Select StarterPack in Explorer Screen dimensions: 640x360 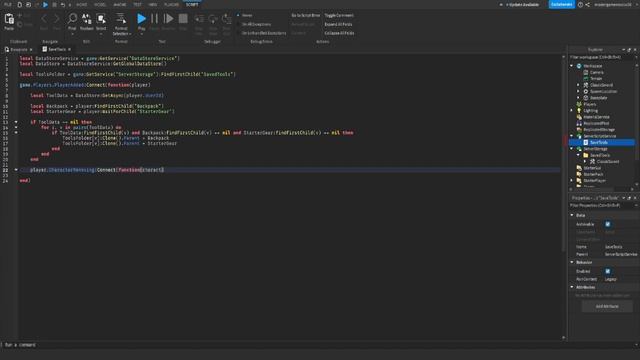tap(593, 174)
